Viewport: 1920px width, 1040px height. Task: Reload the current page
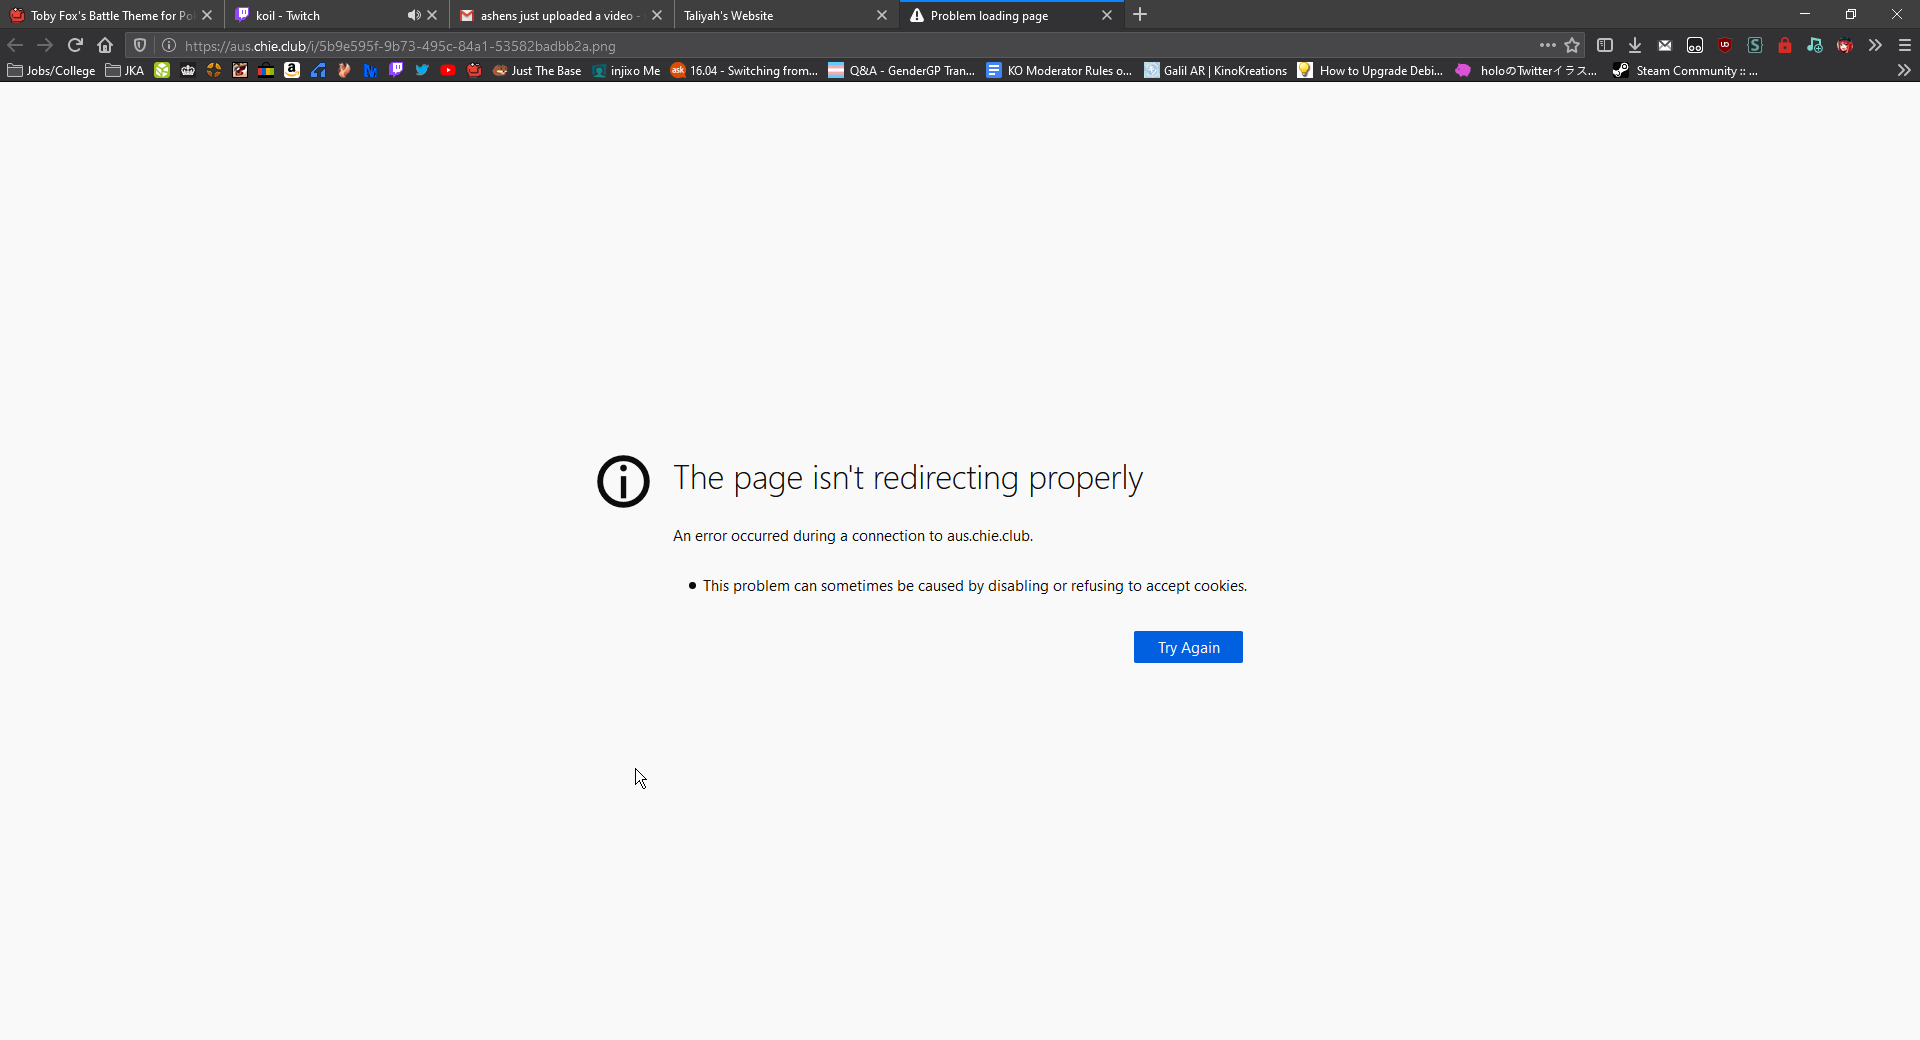pyautogui.click(x=75, y=45)
